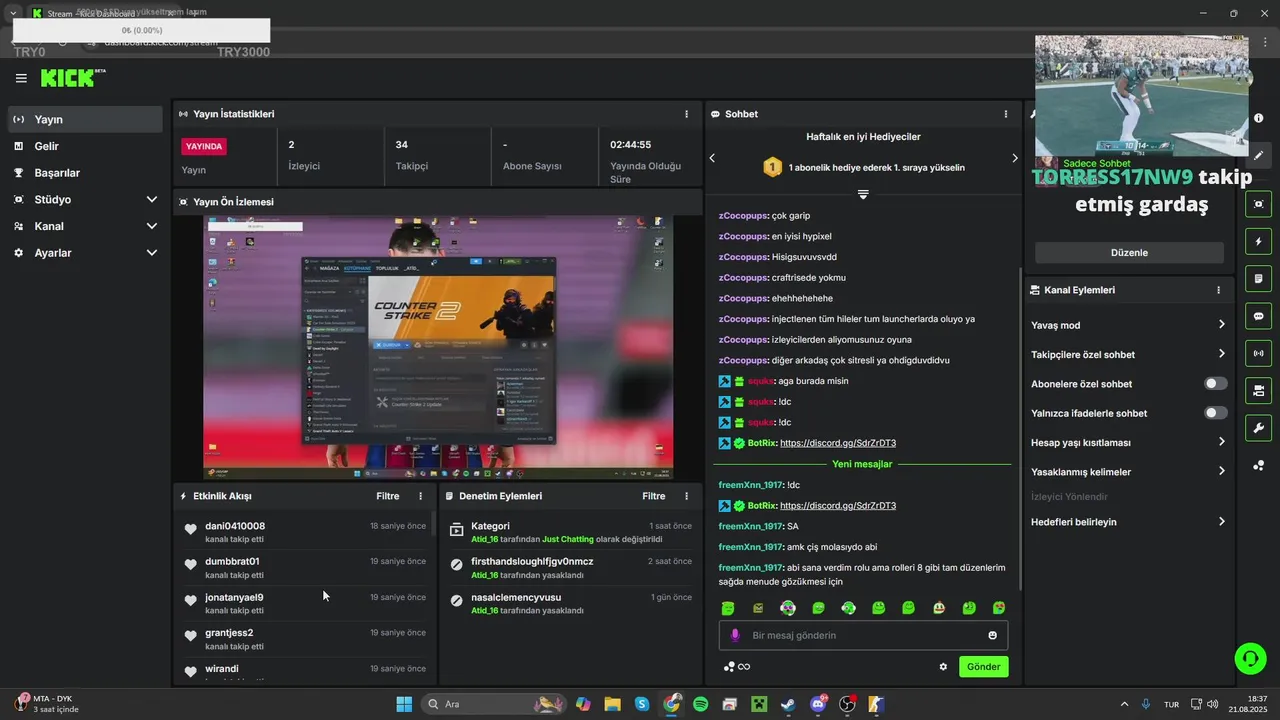Image resolution: width=1280 pixels, height=720 pixels.
Task: Open Yavaş mod options
Action: [1128, 325]
